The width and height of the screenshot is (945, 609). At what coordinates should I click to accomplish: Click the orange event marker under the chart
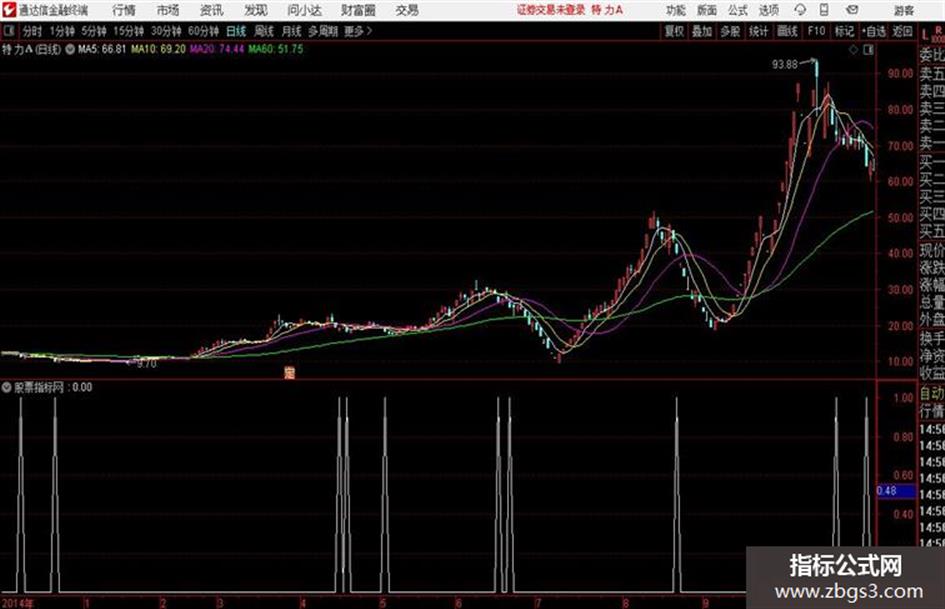[289, 373]
